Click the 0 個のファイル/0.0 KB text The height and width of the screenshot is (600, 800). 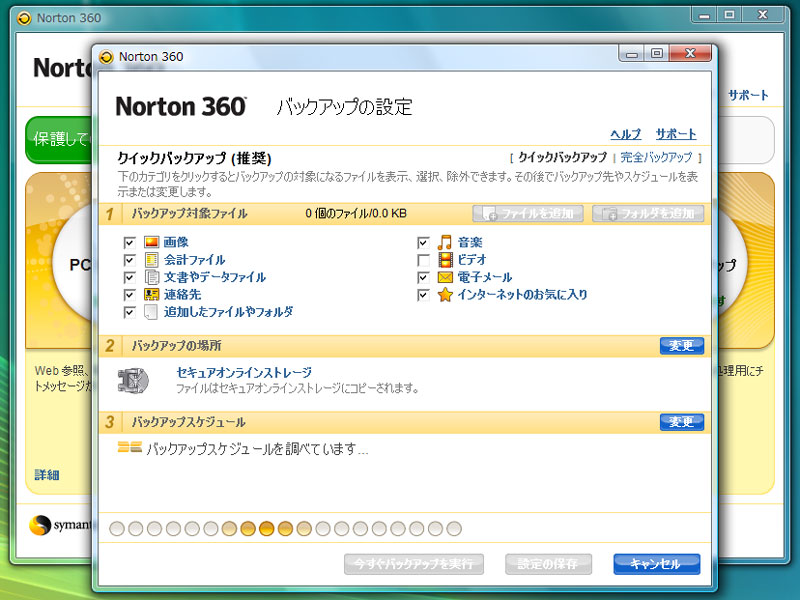(x=356, y=213)
